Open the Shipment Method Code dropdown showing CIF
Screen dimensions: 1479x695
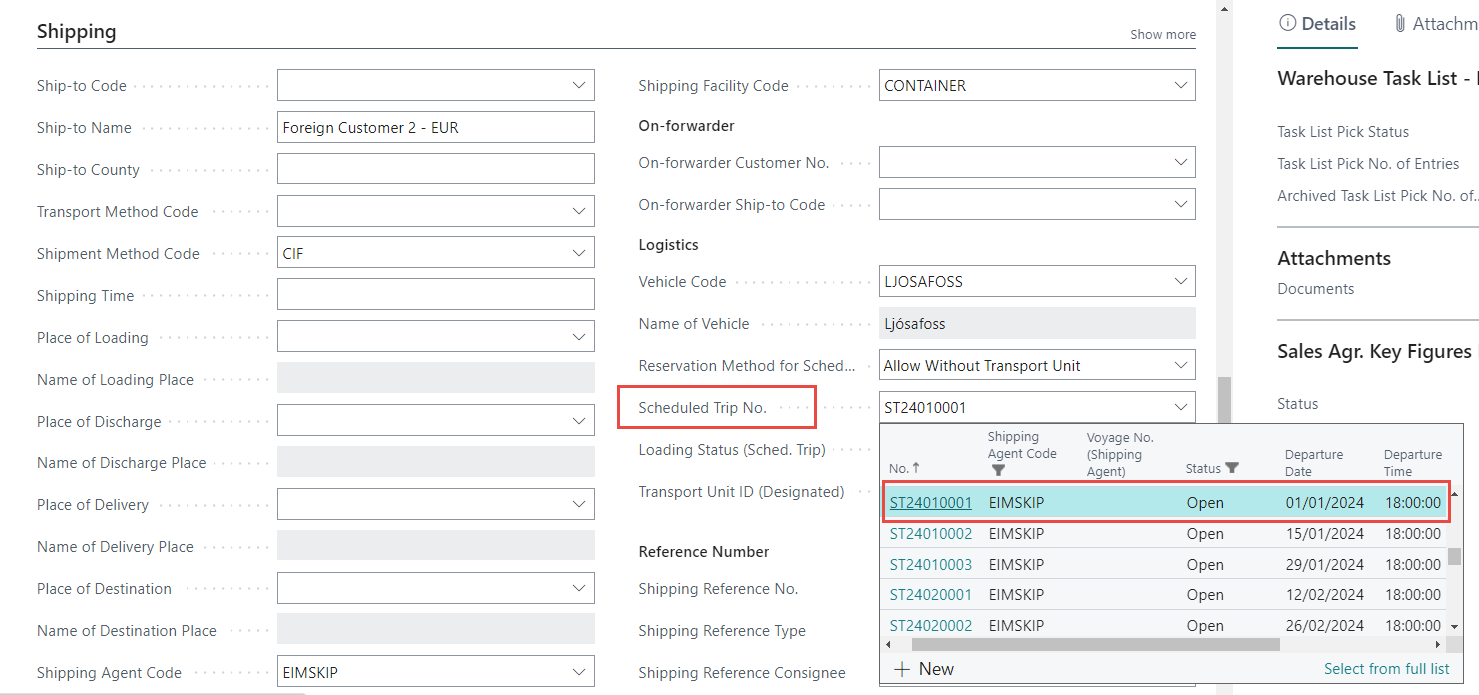click(579, 254)
